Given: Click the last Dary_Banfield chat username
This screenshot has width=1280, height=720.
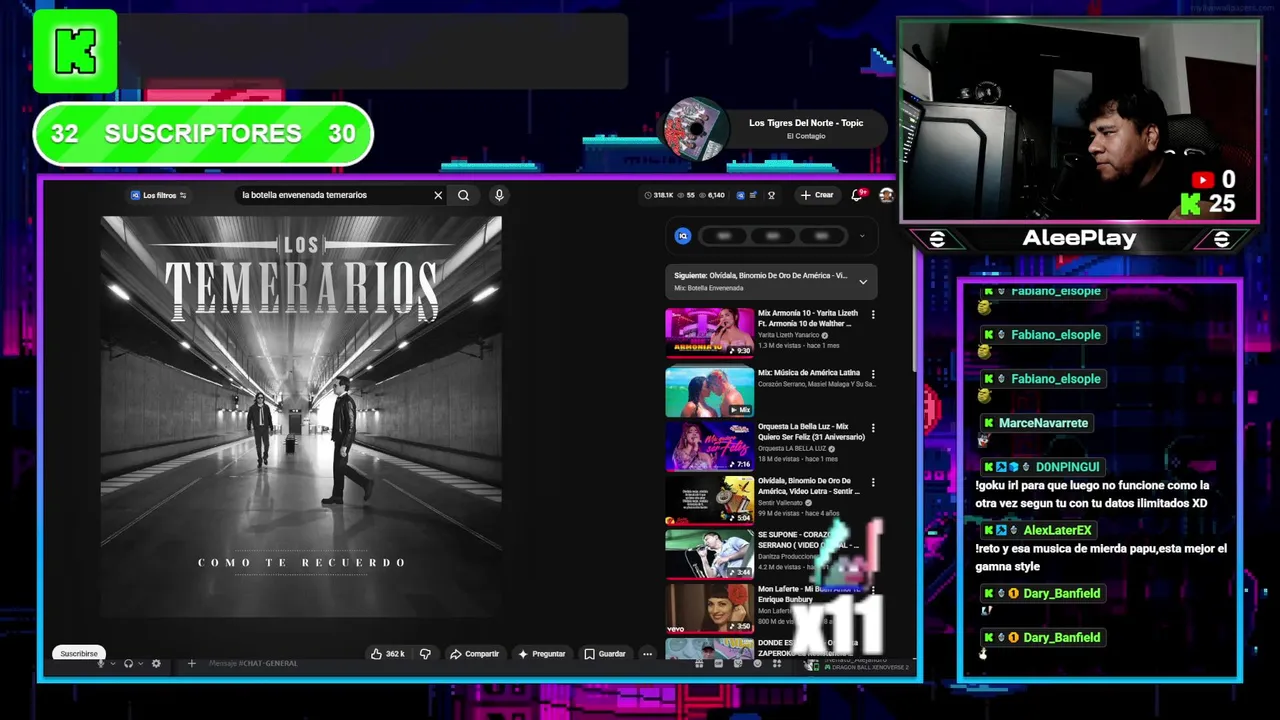Looking at the screenshot, I should [x=1061, y=637].
